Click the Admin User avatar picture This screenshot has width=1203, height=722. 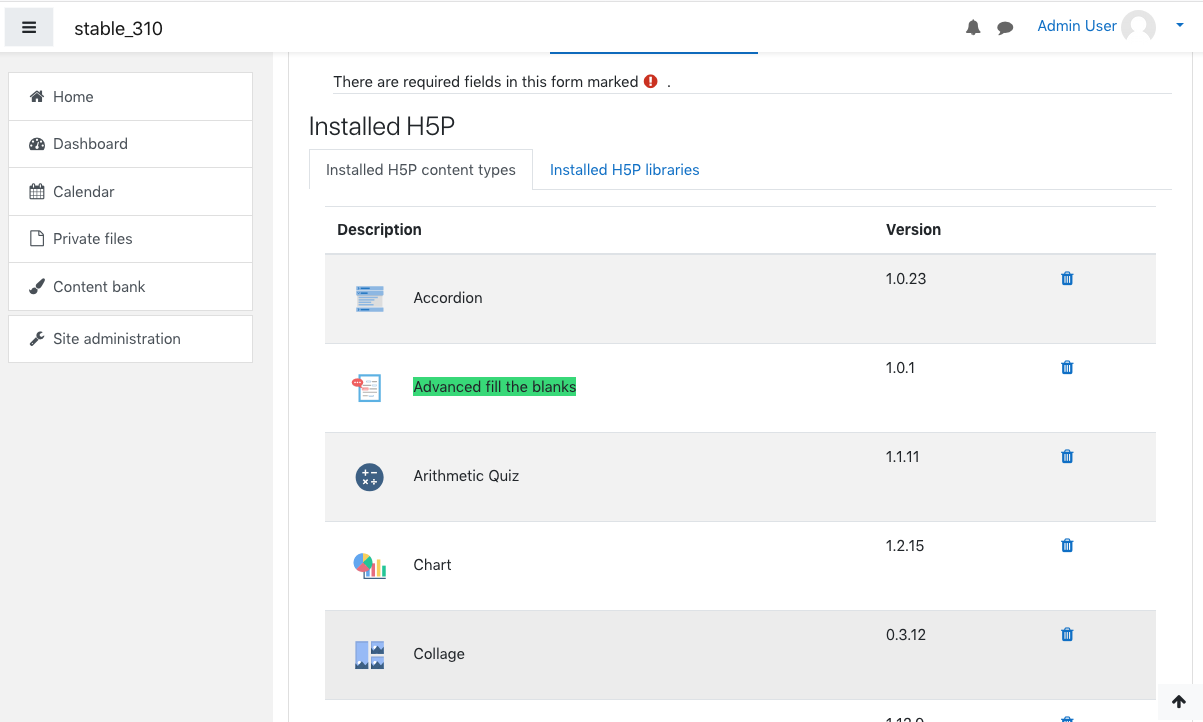pyautogui.click(x=1138, y=27)
